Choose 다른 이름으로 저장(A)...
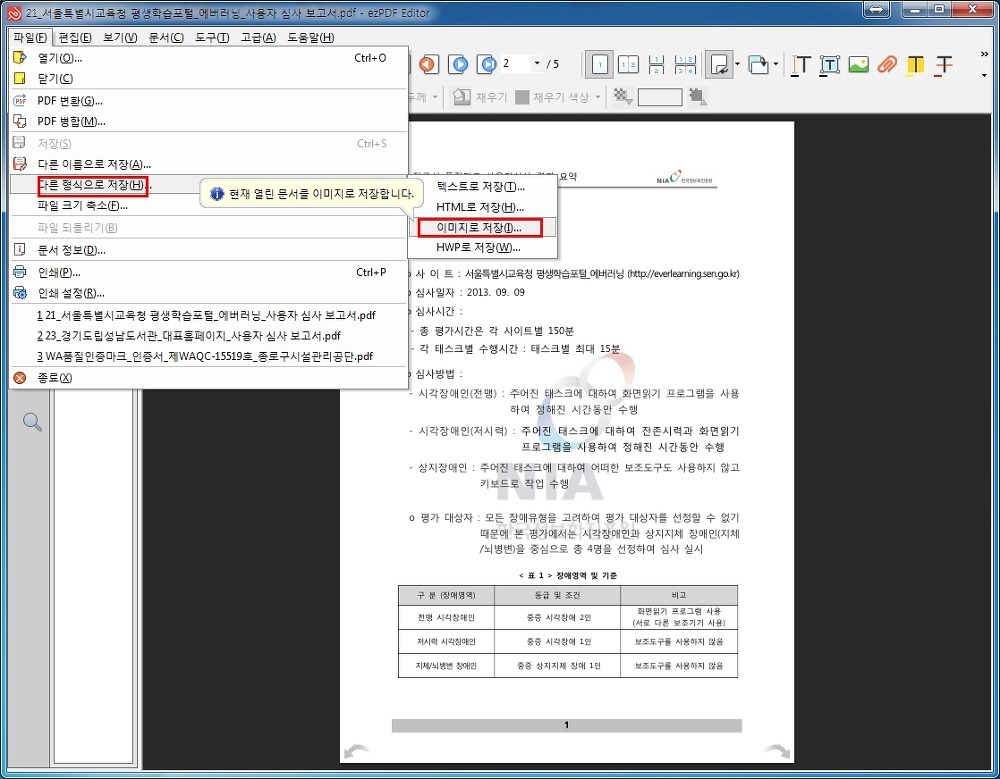1000x779 pixels. click(209, 165)
